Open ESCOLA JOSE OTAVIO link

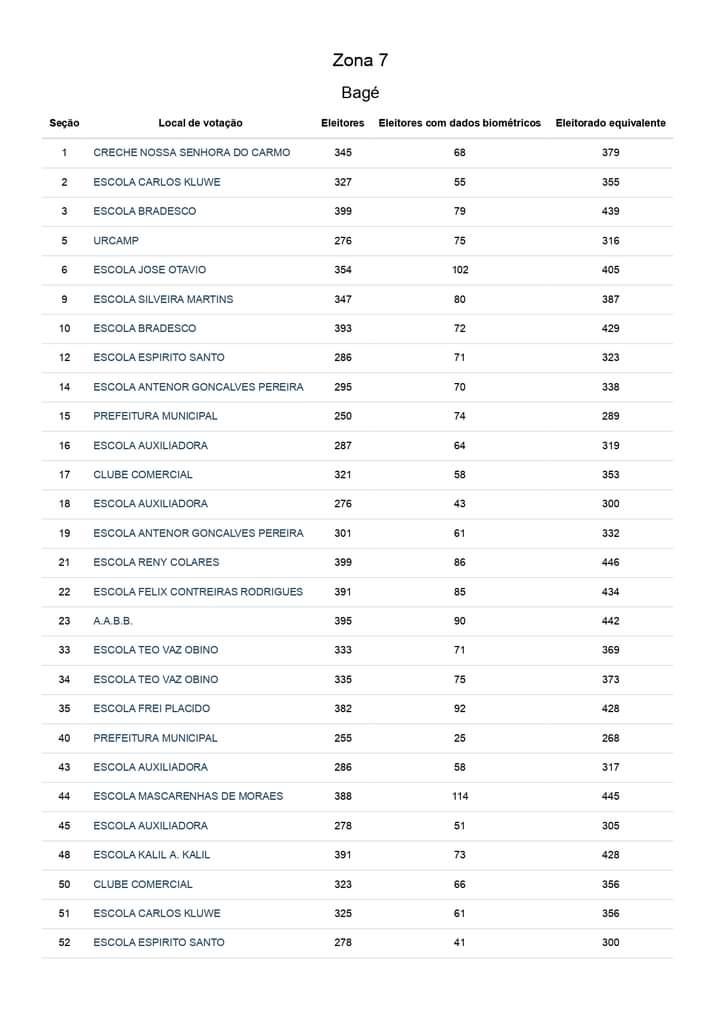[x=149, y=269]
